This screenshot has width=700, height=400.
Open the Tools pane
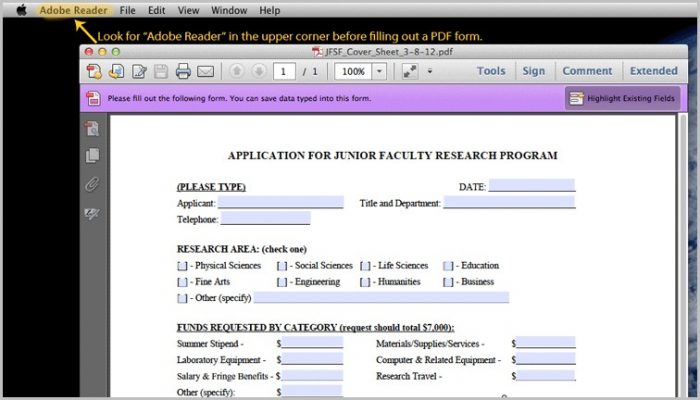(x=491, y=71)
